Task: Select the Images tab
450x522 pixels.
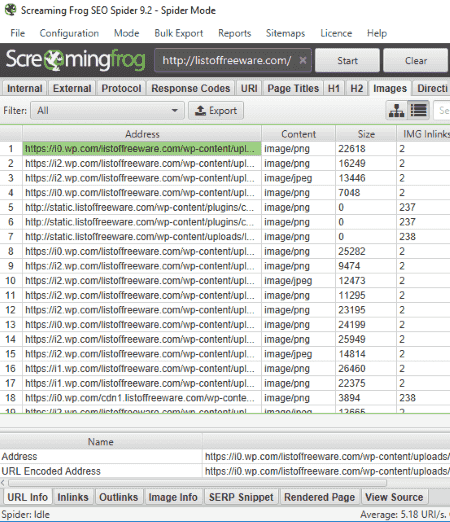Action: 390,88
